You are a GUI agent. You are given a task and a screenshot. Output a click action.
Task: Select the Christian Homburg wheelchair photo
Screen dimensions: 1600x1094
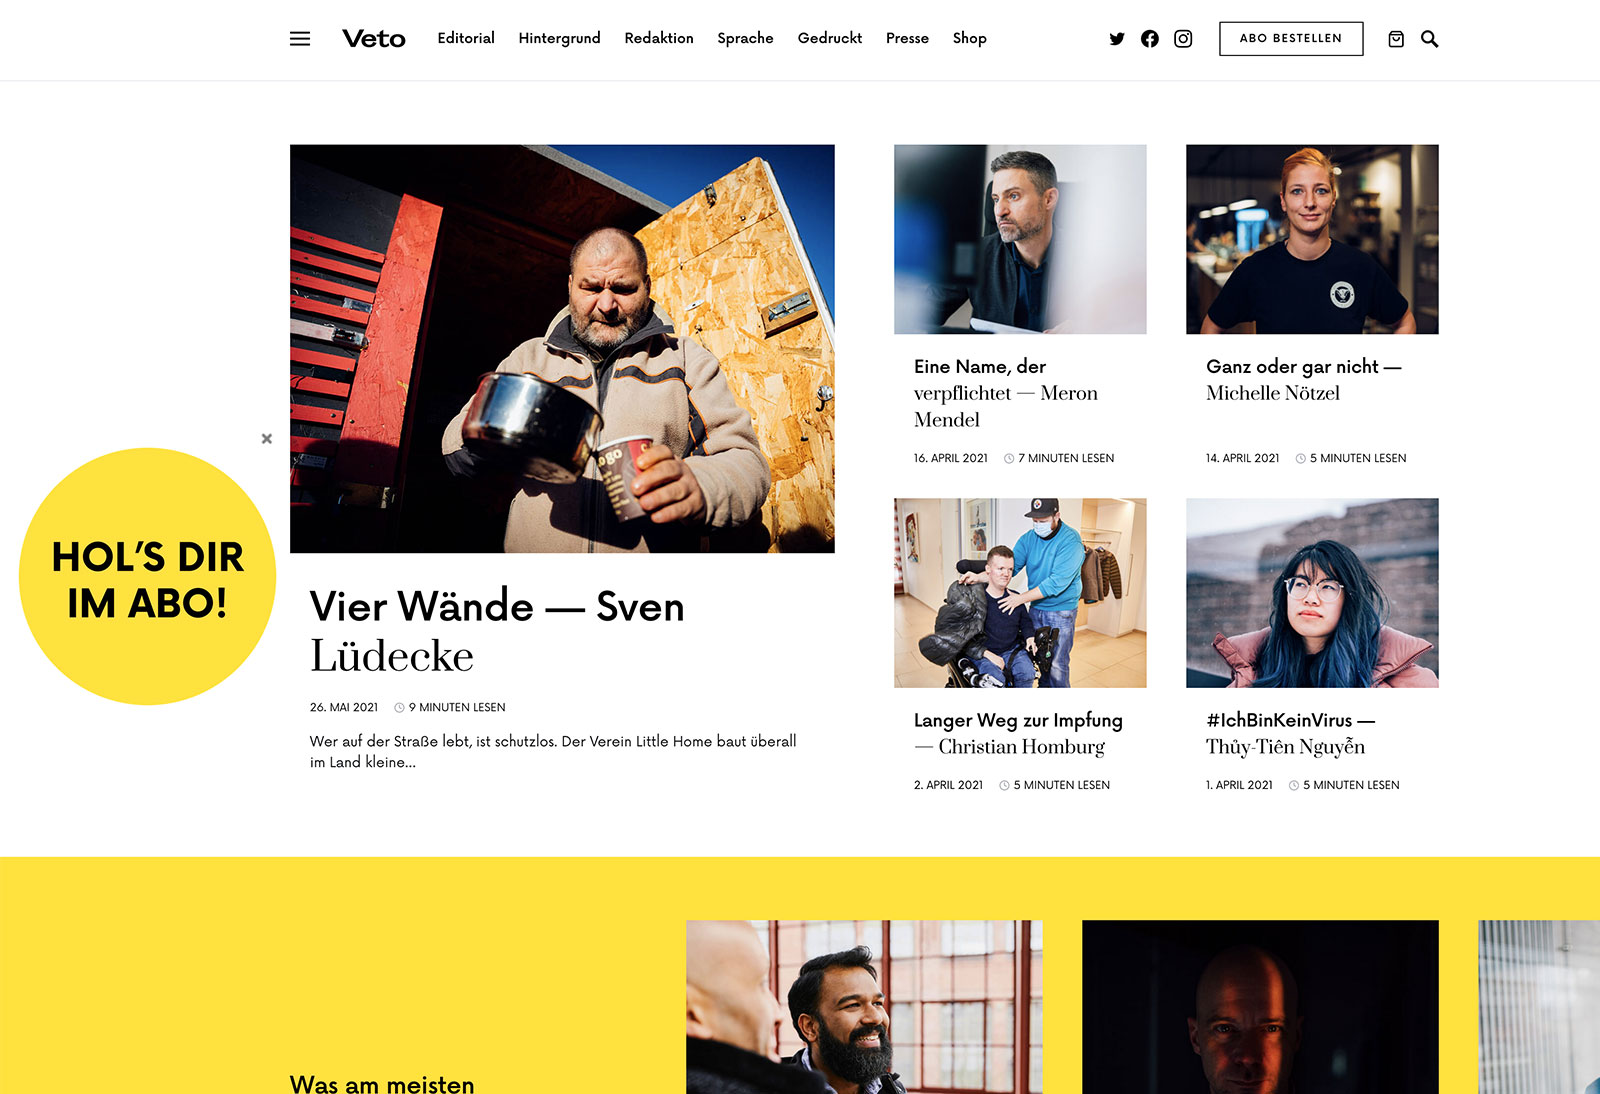[1020, 593]
